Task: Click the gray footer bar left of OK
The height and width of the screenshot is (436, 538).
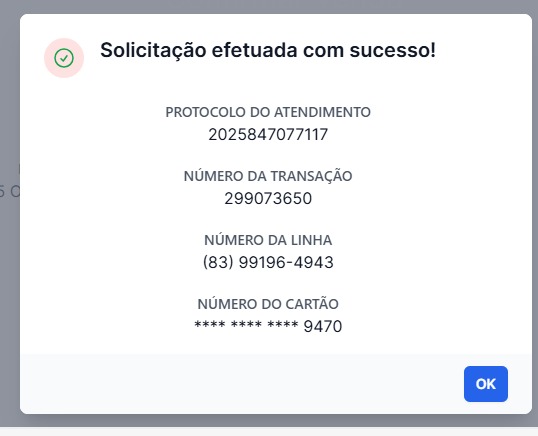Action: click(240, 384)
